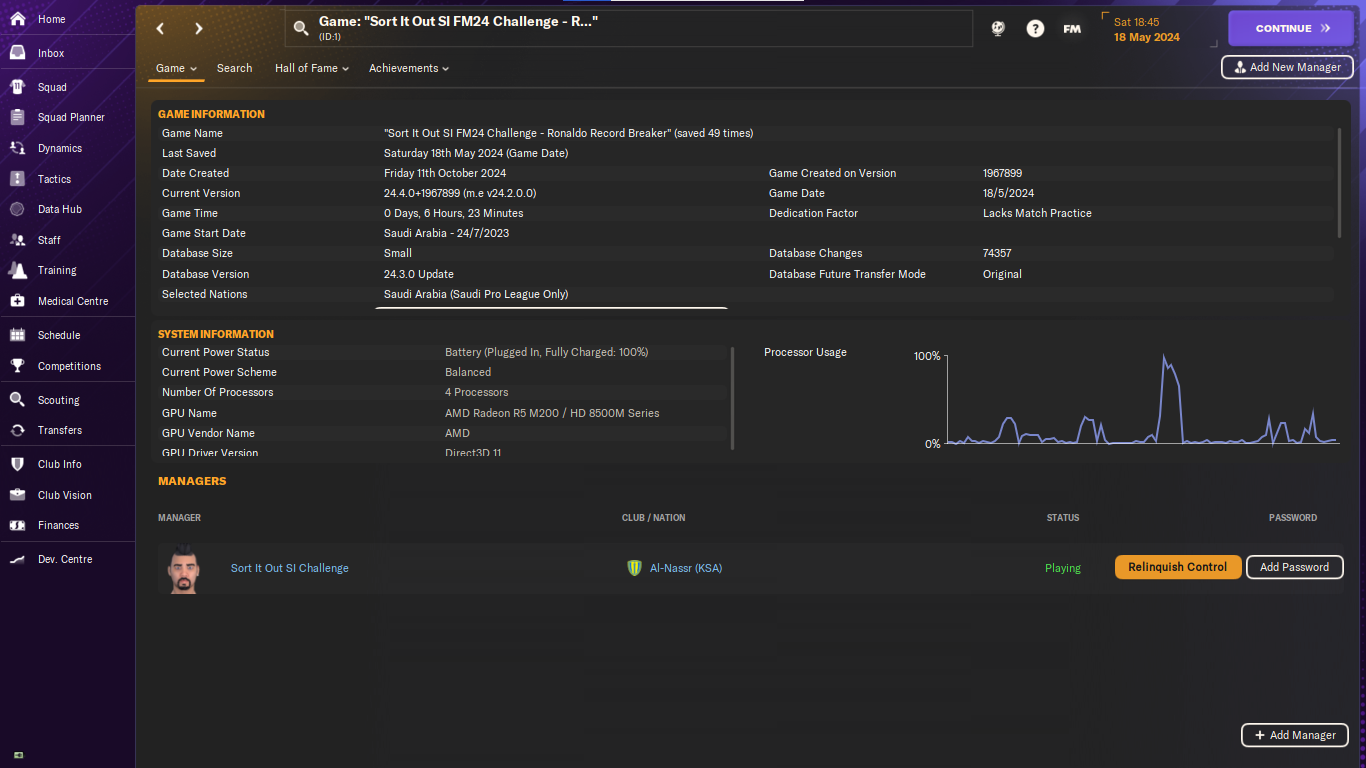Open Data Hub icon
This screenshot has height=768, width=1366.
(18, 209)
